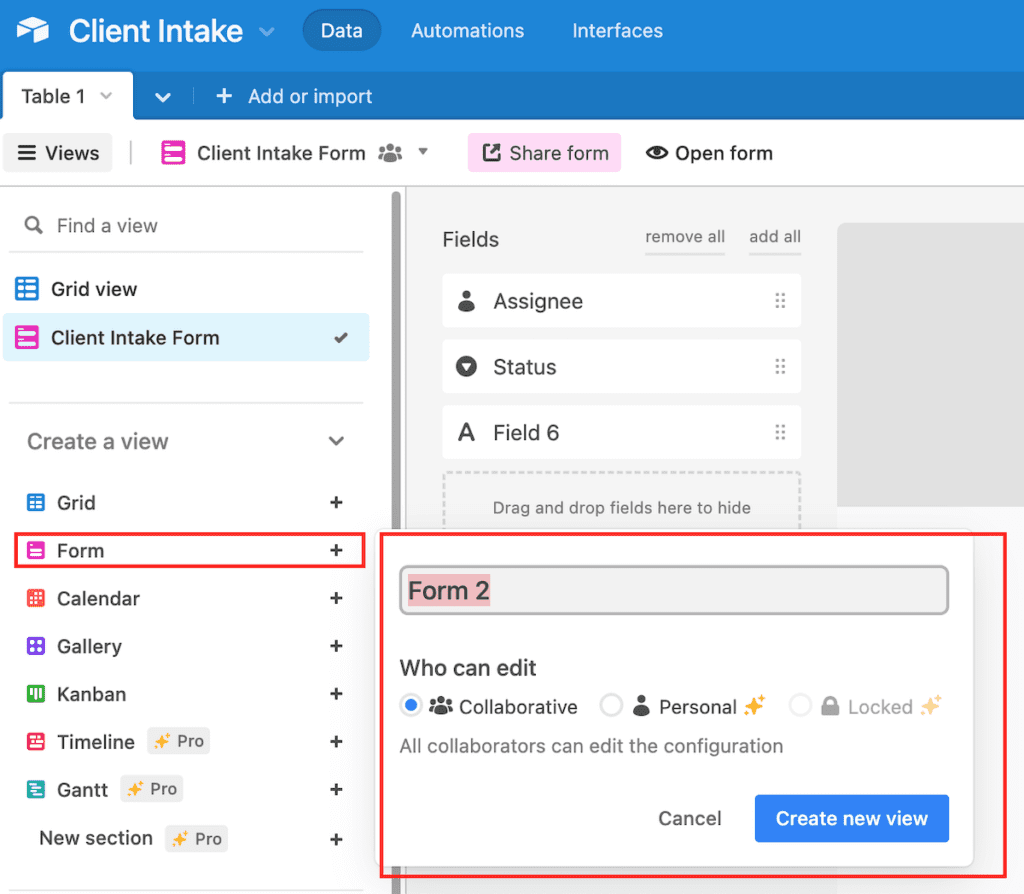Open the Interfaces tab

coord(617,30)
